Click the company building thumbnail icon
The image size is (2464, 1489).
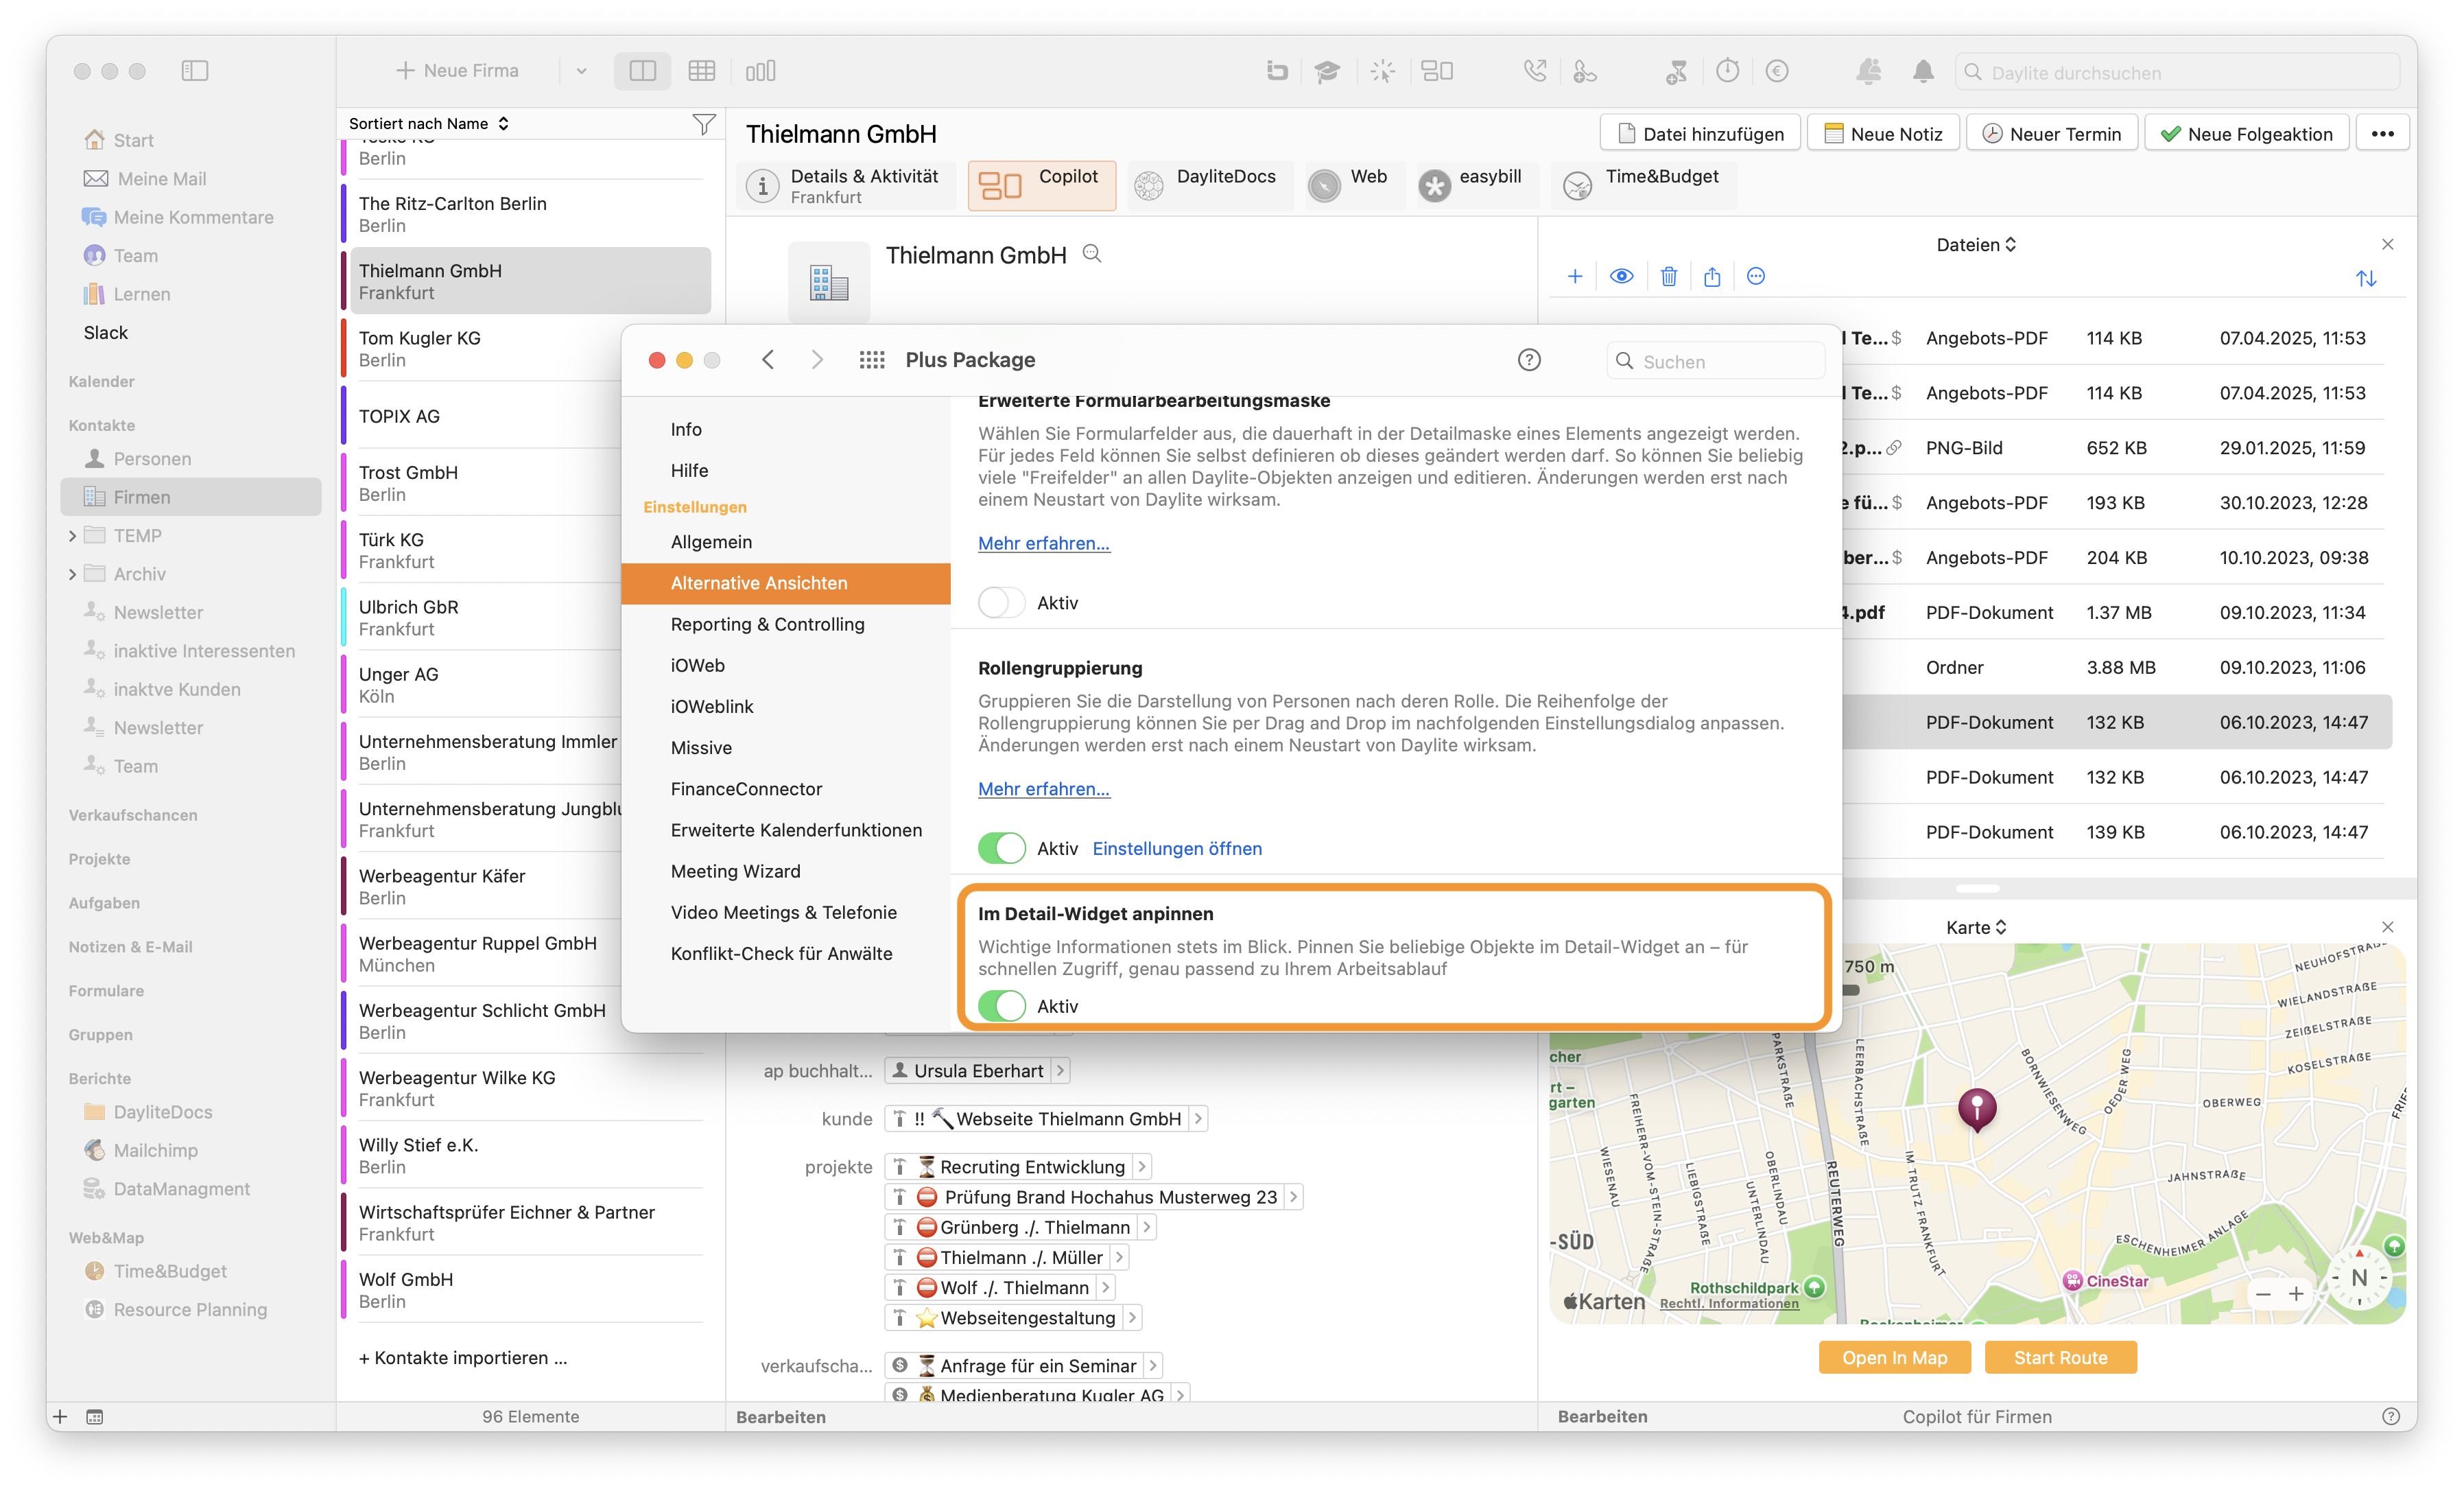(x=828, y=283)
